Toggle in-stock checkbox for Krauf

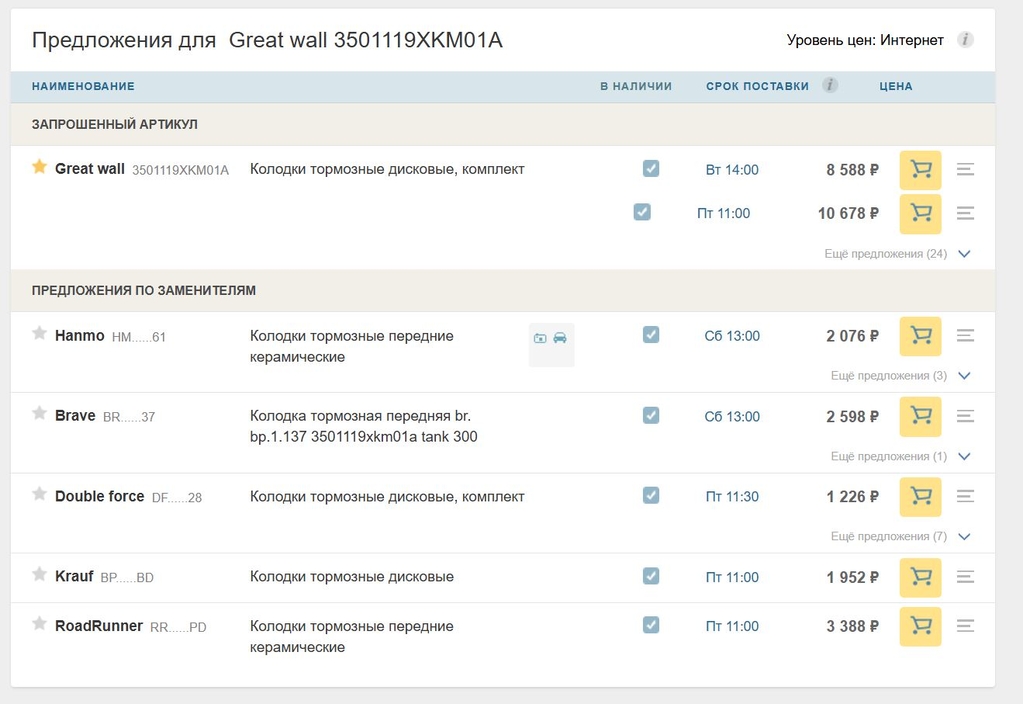[650, 576]
